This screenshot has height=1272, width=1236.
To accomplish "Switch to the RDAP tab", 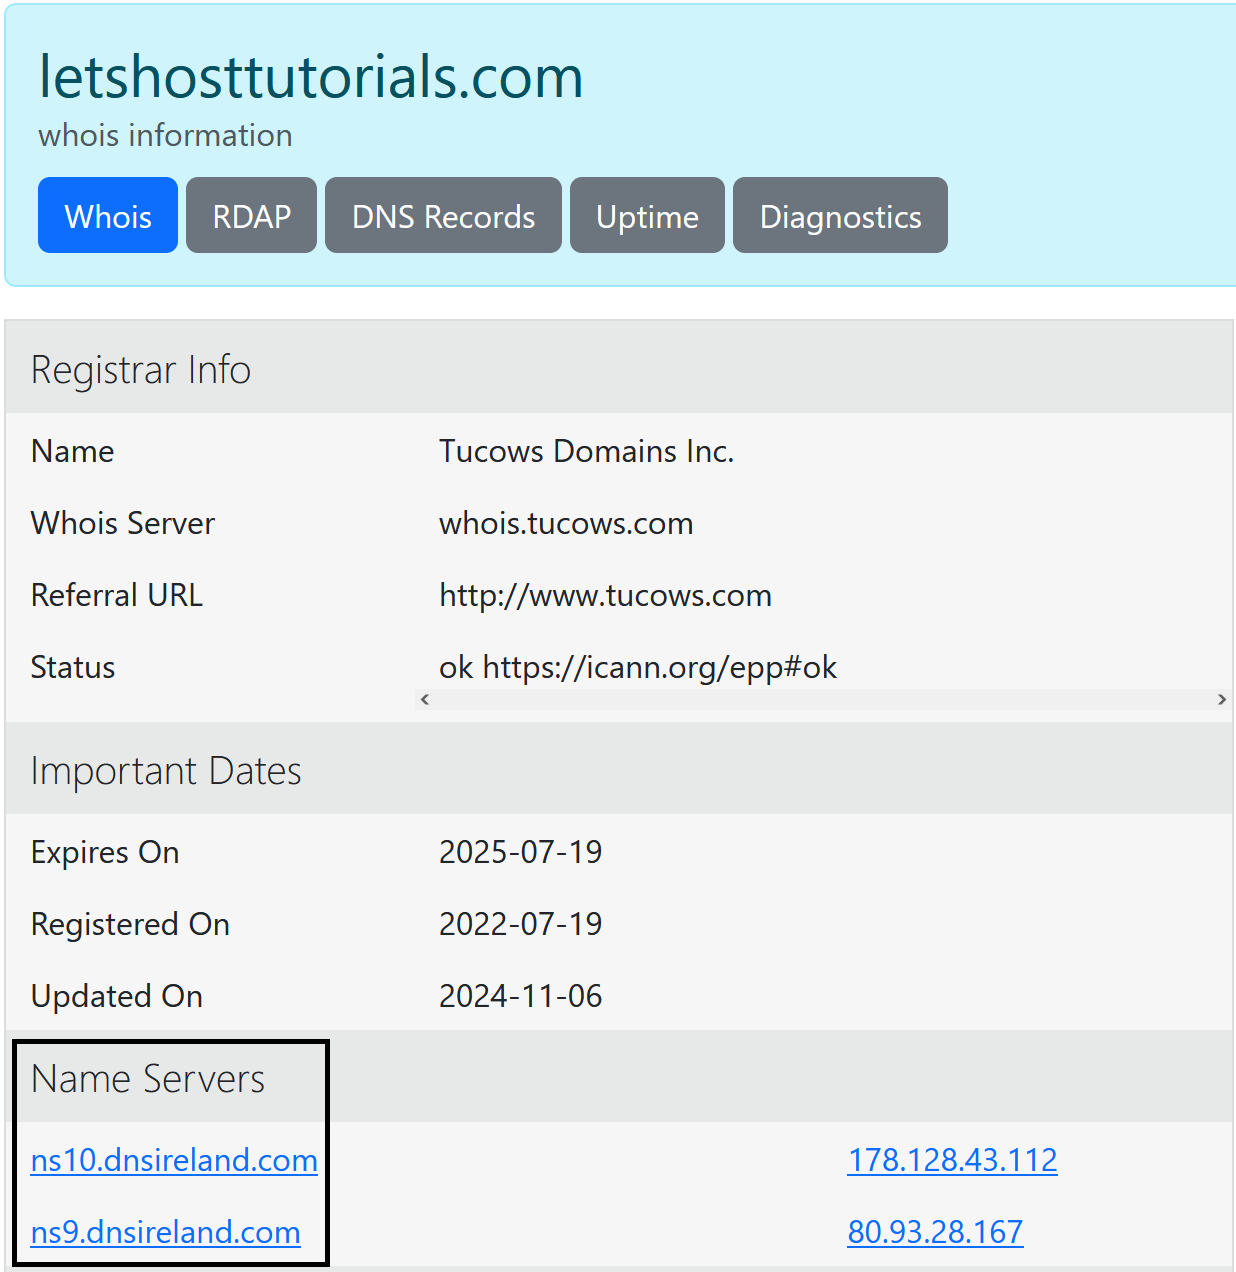I will click(x=251, y=216).
